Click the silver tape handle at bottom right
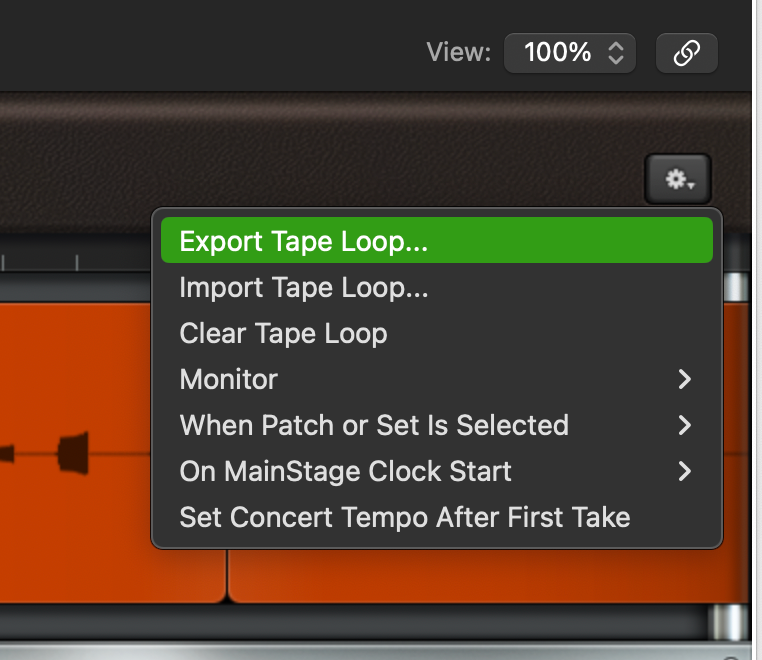Image resolution: width=762 pixels, height=660 pixels. point(728,622)
